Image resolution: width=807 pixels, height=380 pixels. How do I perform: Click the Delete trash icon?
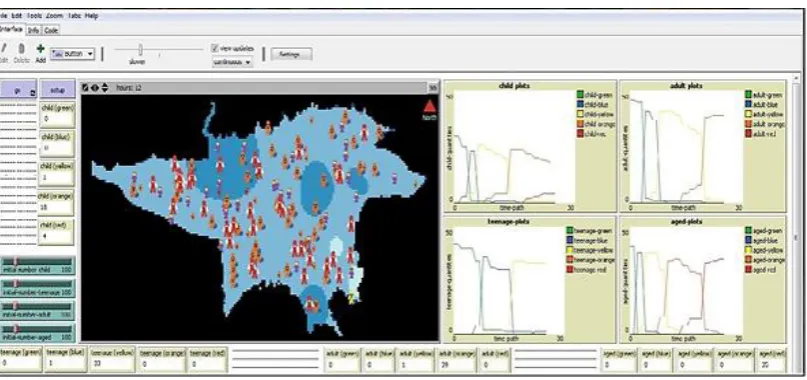(x=22, y=49)
